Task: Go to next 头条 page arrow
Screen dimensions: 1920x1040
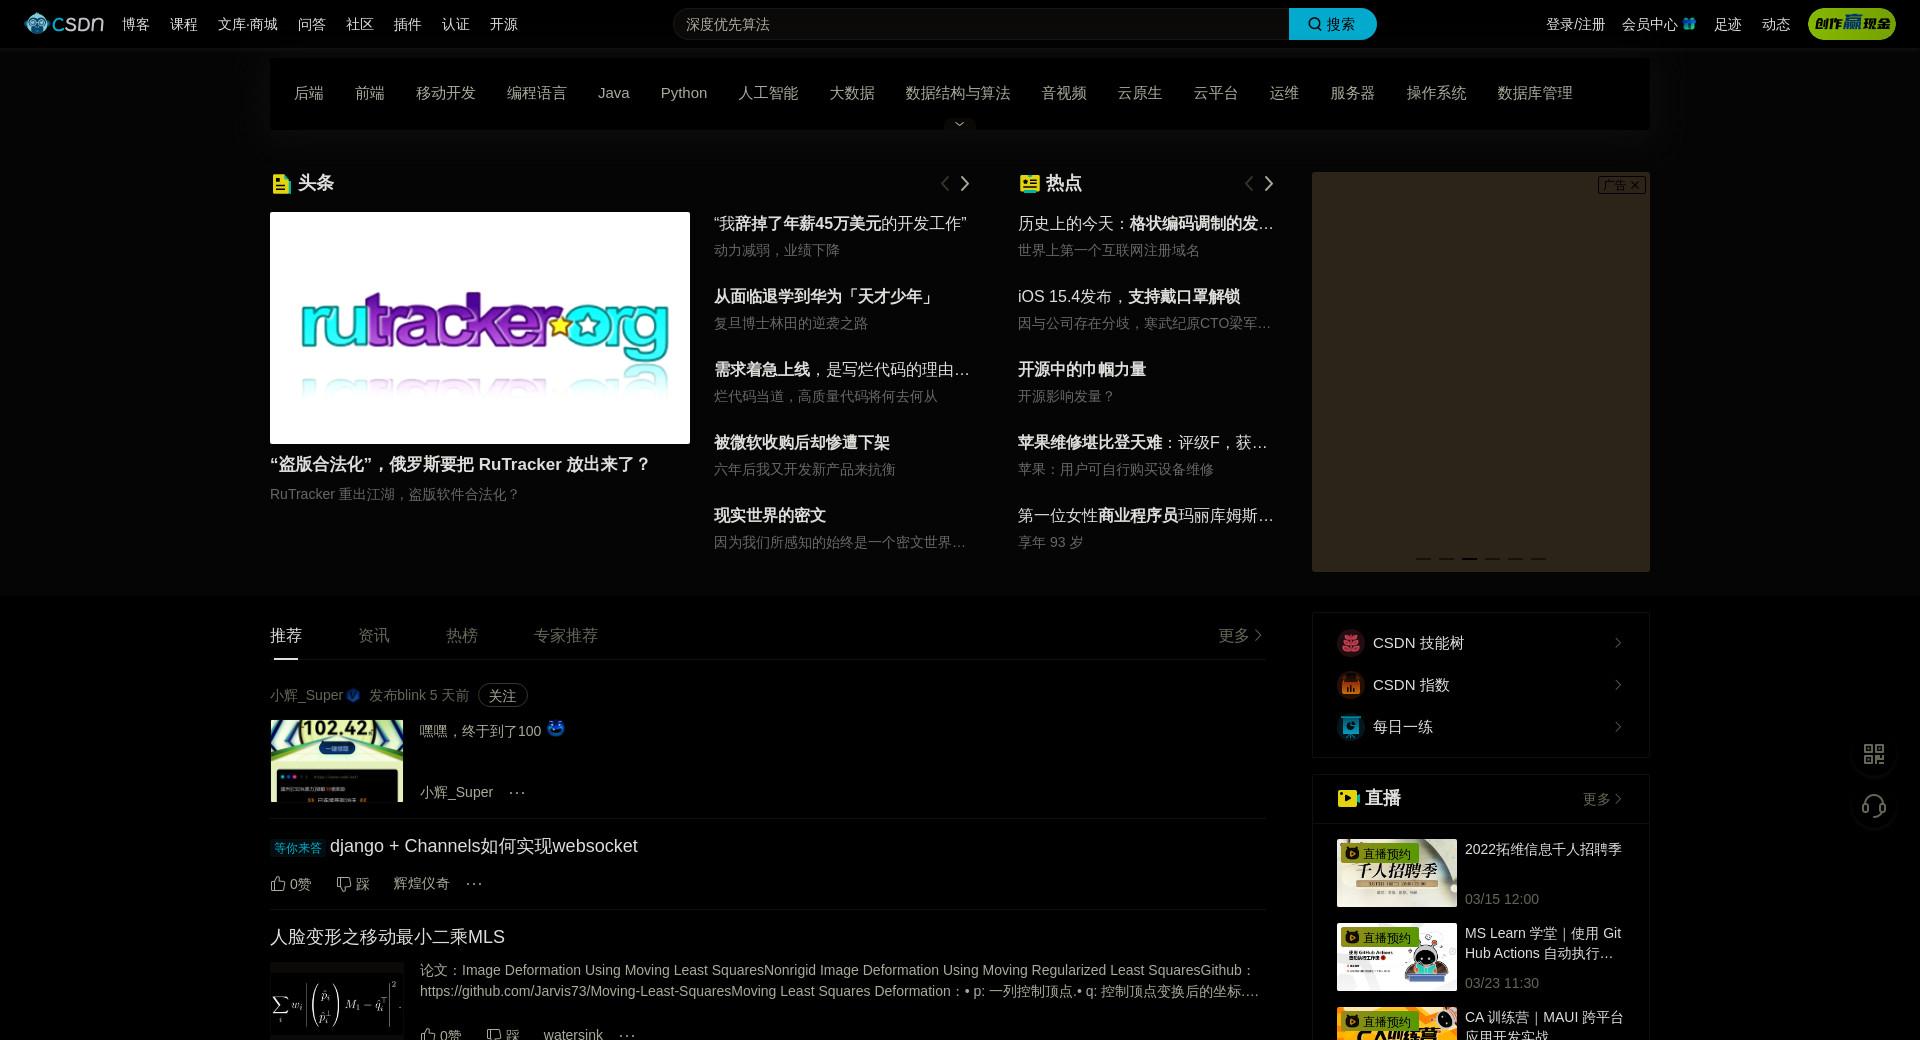Action: point(965,183)
